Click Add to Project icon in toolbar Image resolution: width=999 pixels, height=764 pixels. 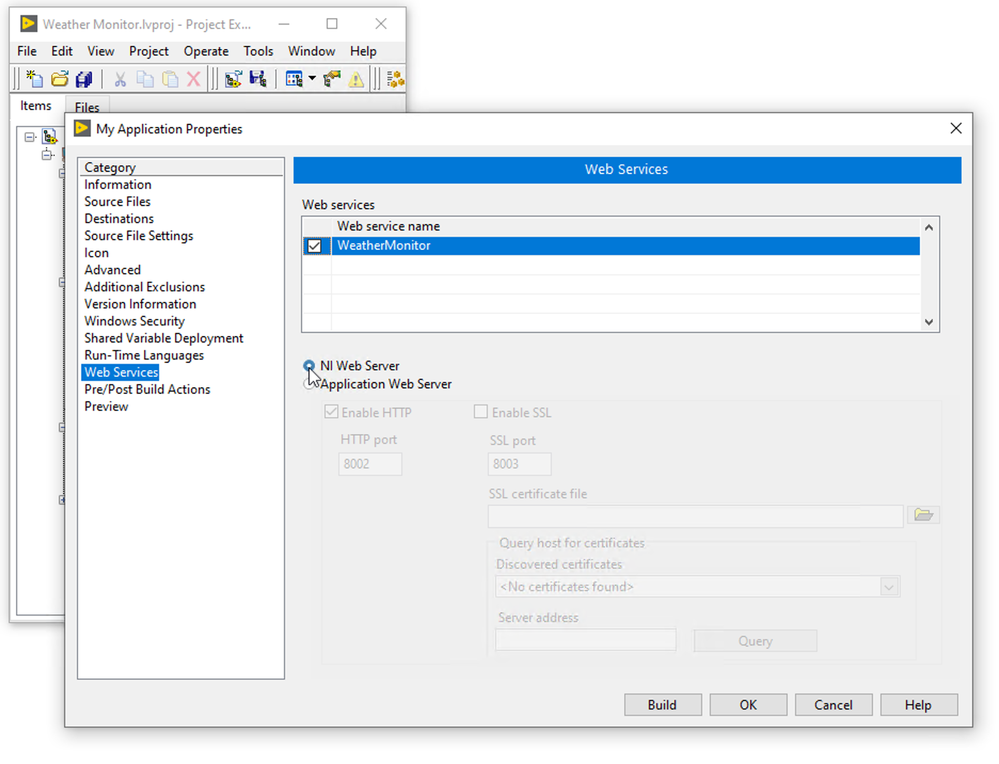(233, 79)
